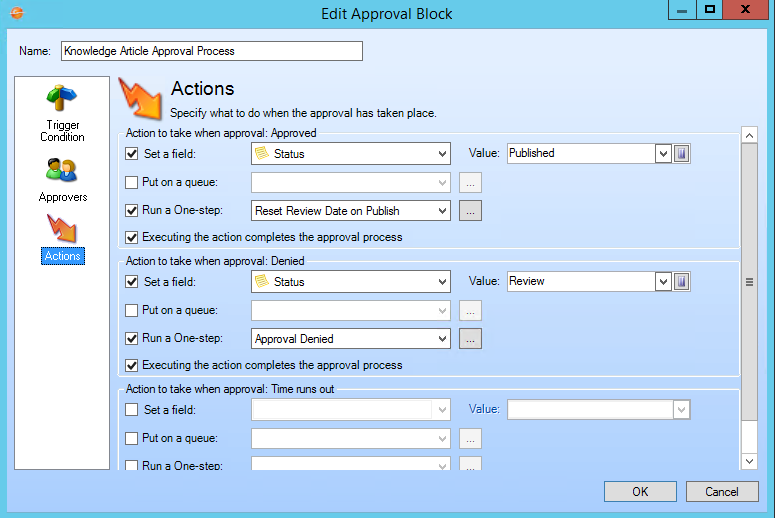
Task: Enable Put on a queue under Denied
Action: 132,311
